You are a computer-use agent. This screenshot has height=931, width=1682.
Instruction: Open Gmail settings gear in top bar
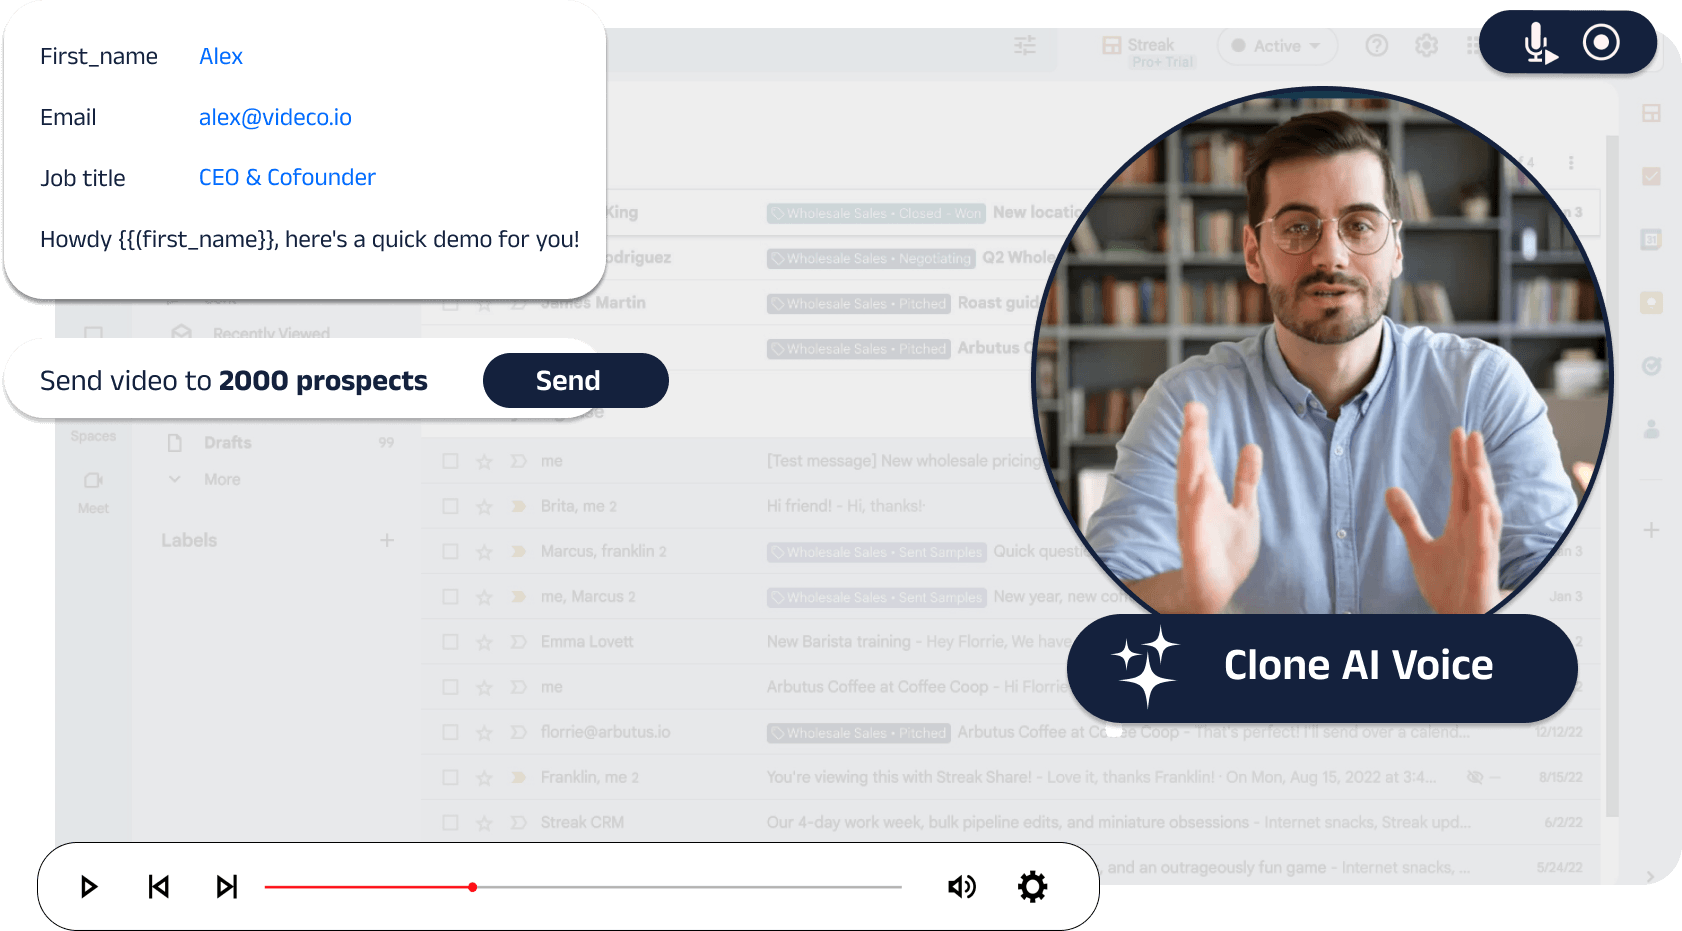click(1427, 45)
